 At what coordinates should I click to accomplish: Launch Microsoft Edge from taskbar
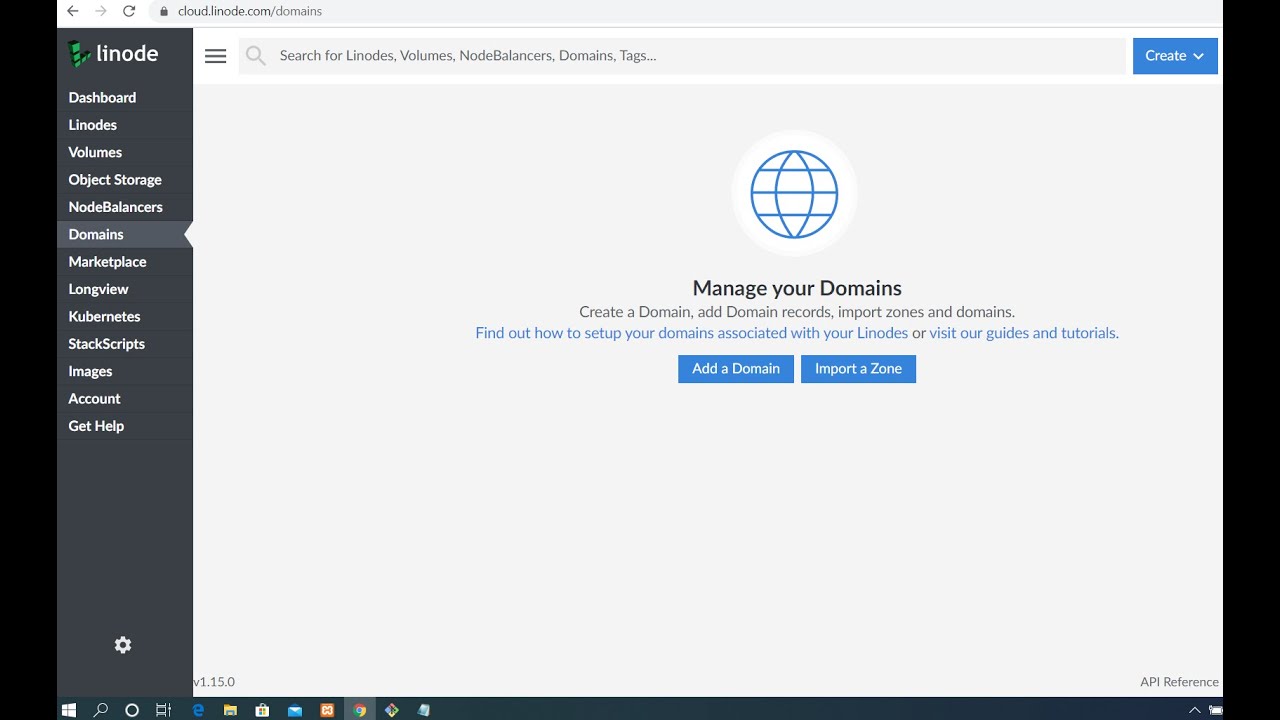point(198,710)
